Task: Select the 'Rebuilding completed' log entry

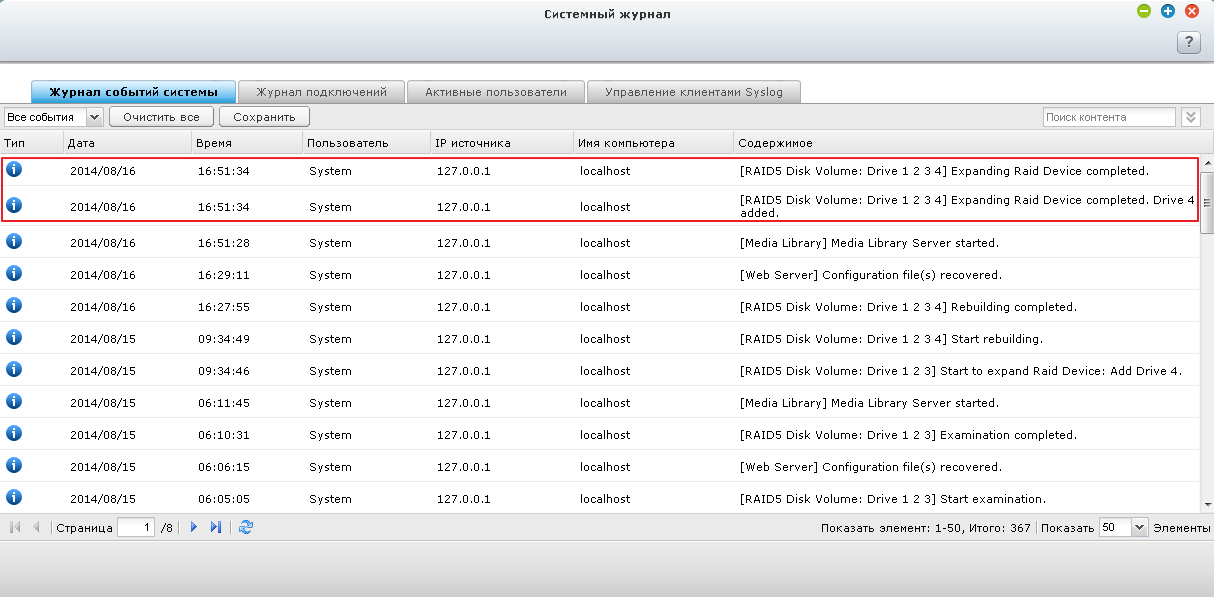Action: [x=600, y=306]
